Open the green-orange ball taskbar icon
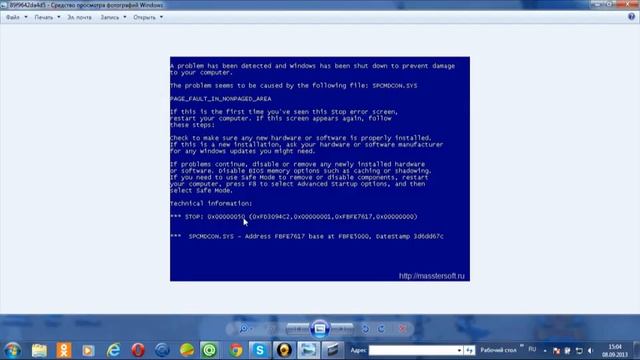Image resolution: width=640 pixels, height=360 pixels. (x=187, y=350)
